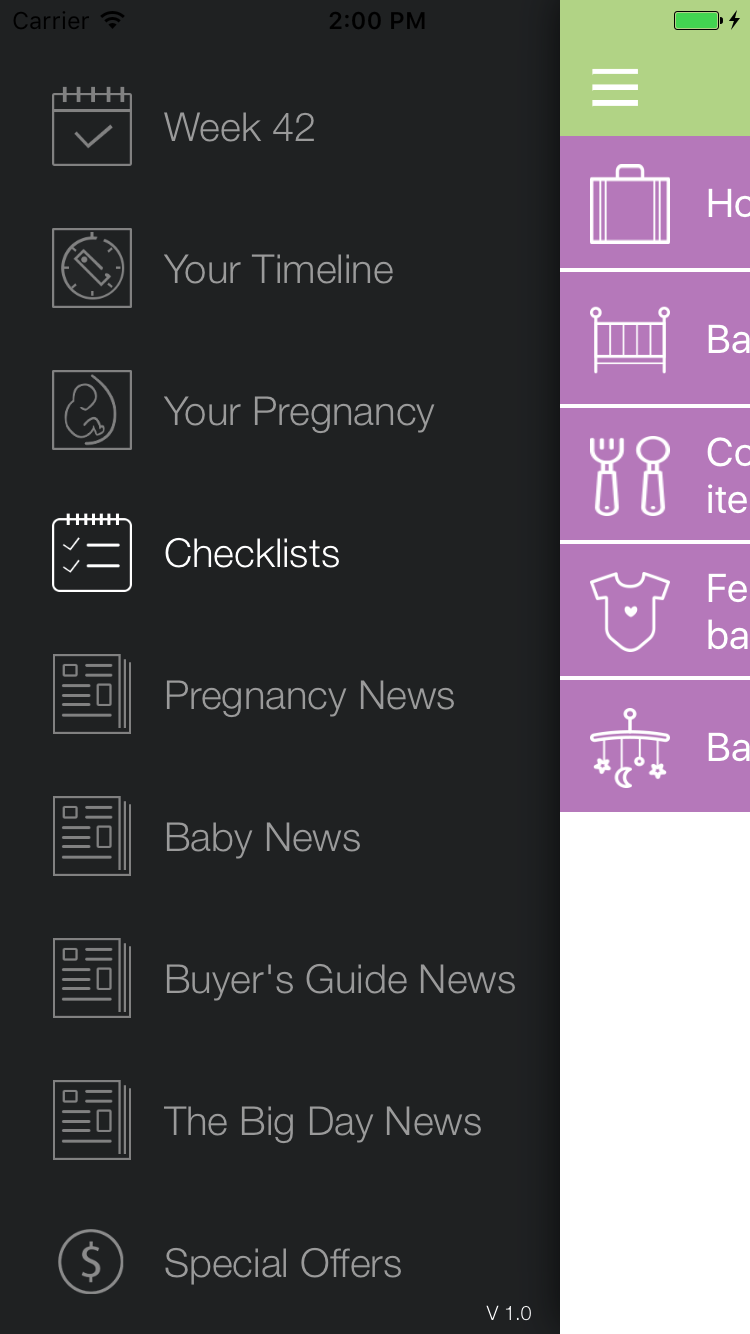Tap the Your Timeline stopwatch icon
This screenshot has height=1334, width=750.
[92, 268]
